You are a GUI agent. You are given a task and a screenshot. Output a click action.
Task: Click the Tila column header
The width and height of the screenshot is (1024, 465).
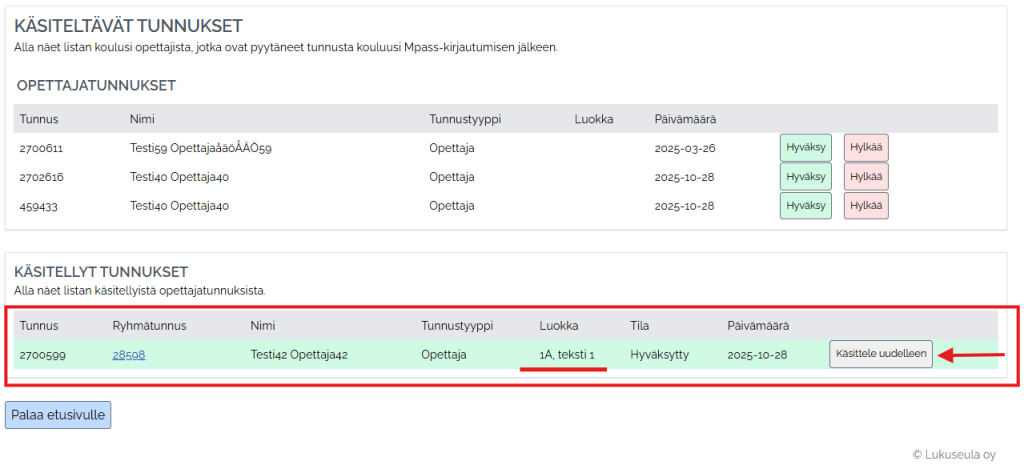click(x=640, y=326)
